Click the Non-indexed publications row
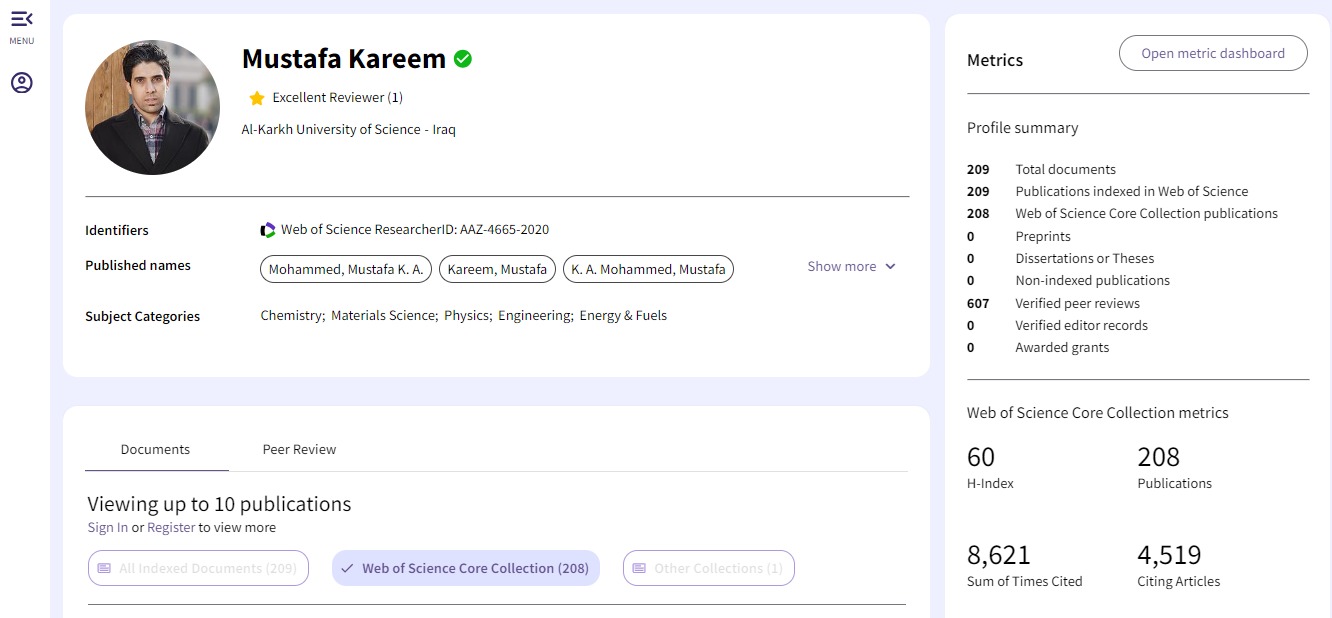The width and height of the screenshot is (1332, 618). [1068, 280]
